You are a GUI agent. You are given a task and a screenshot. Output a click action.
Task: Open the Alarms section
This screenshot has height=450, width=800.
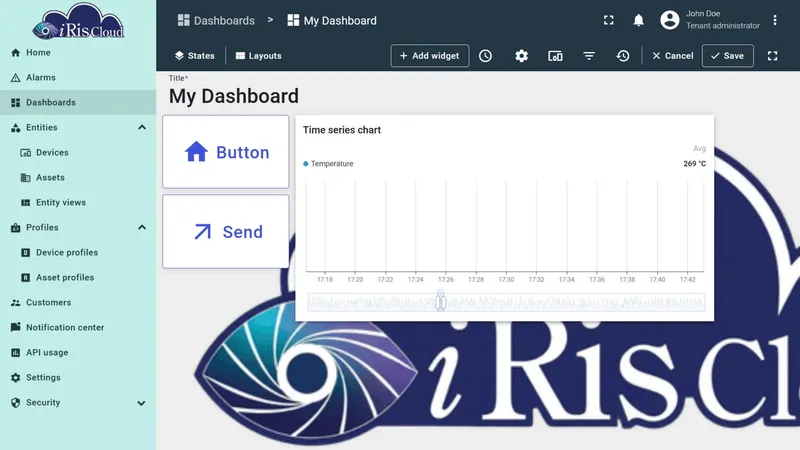(x=78, y=78)
